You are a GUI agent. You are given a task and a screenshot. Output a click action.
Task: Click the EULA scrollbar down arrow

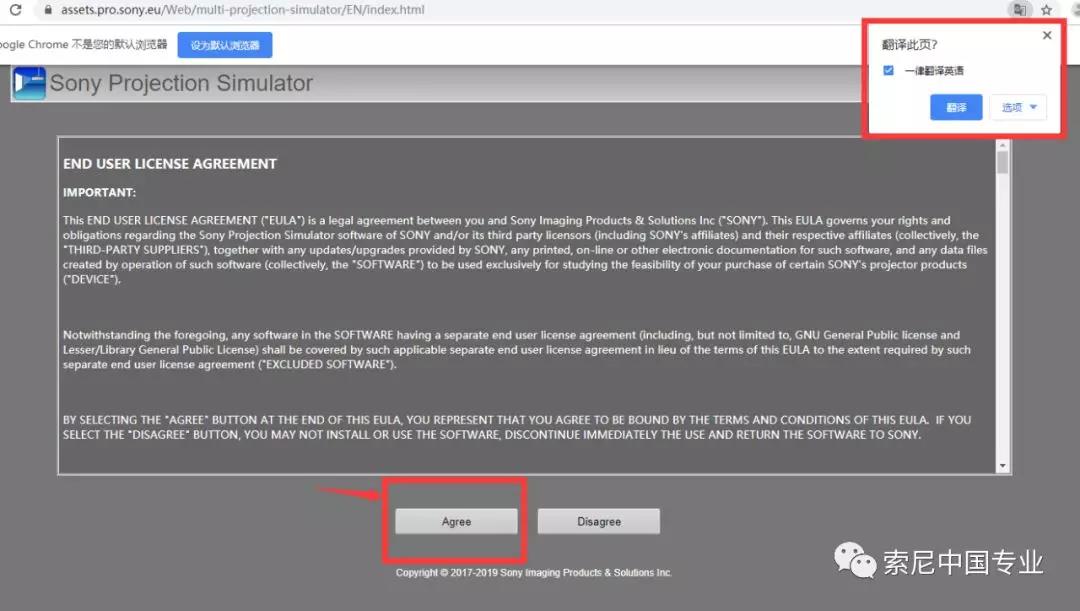1002,466
